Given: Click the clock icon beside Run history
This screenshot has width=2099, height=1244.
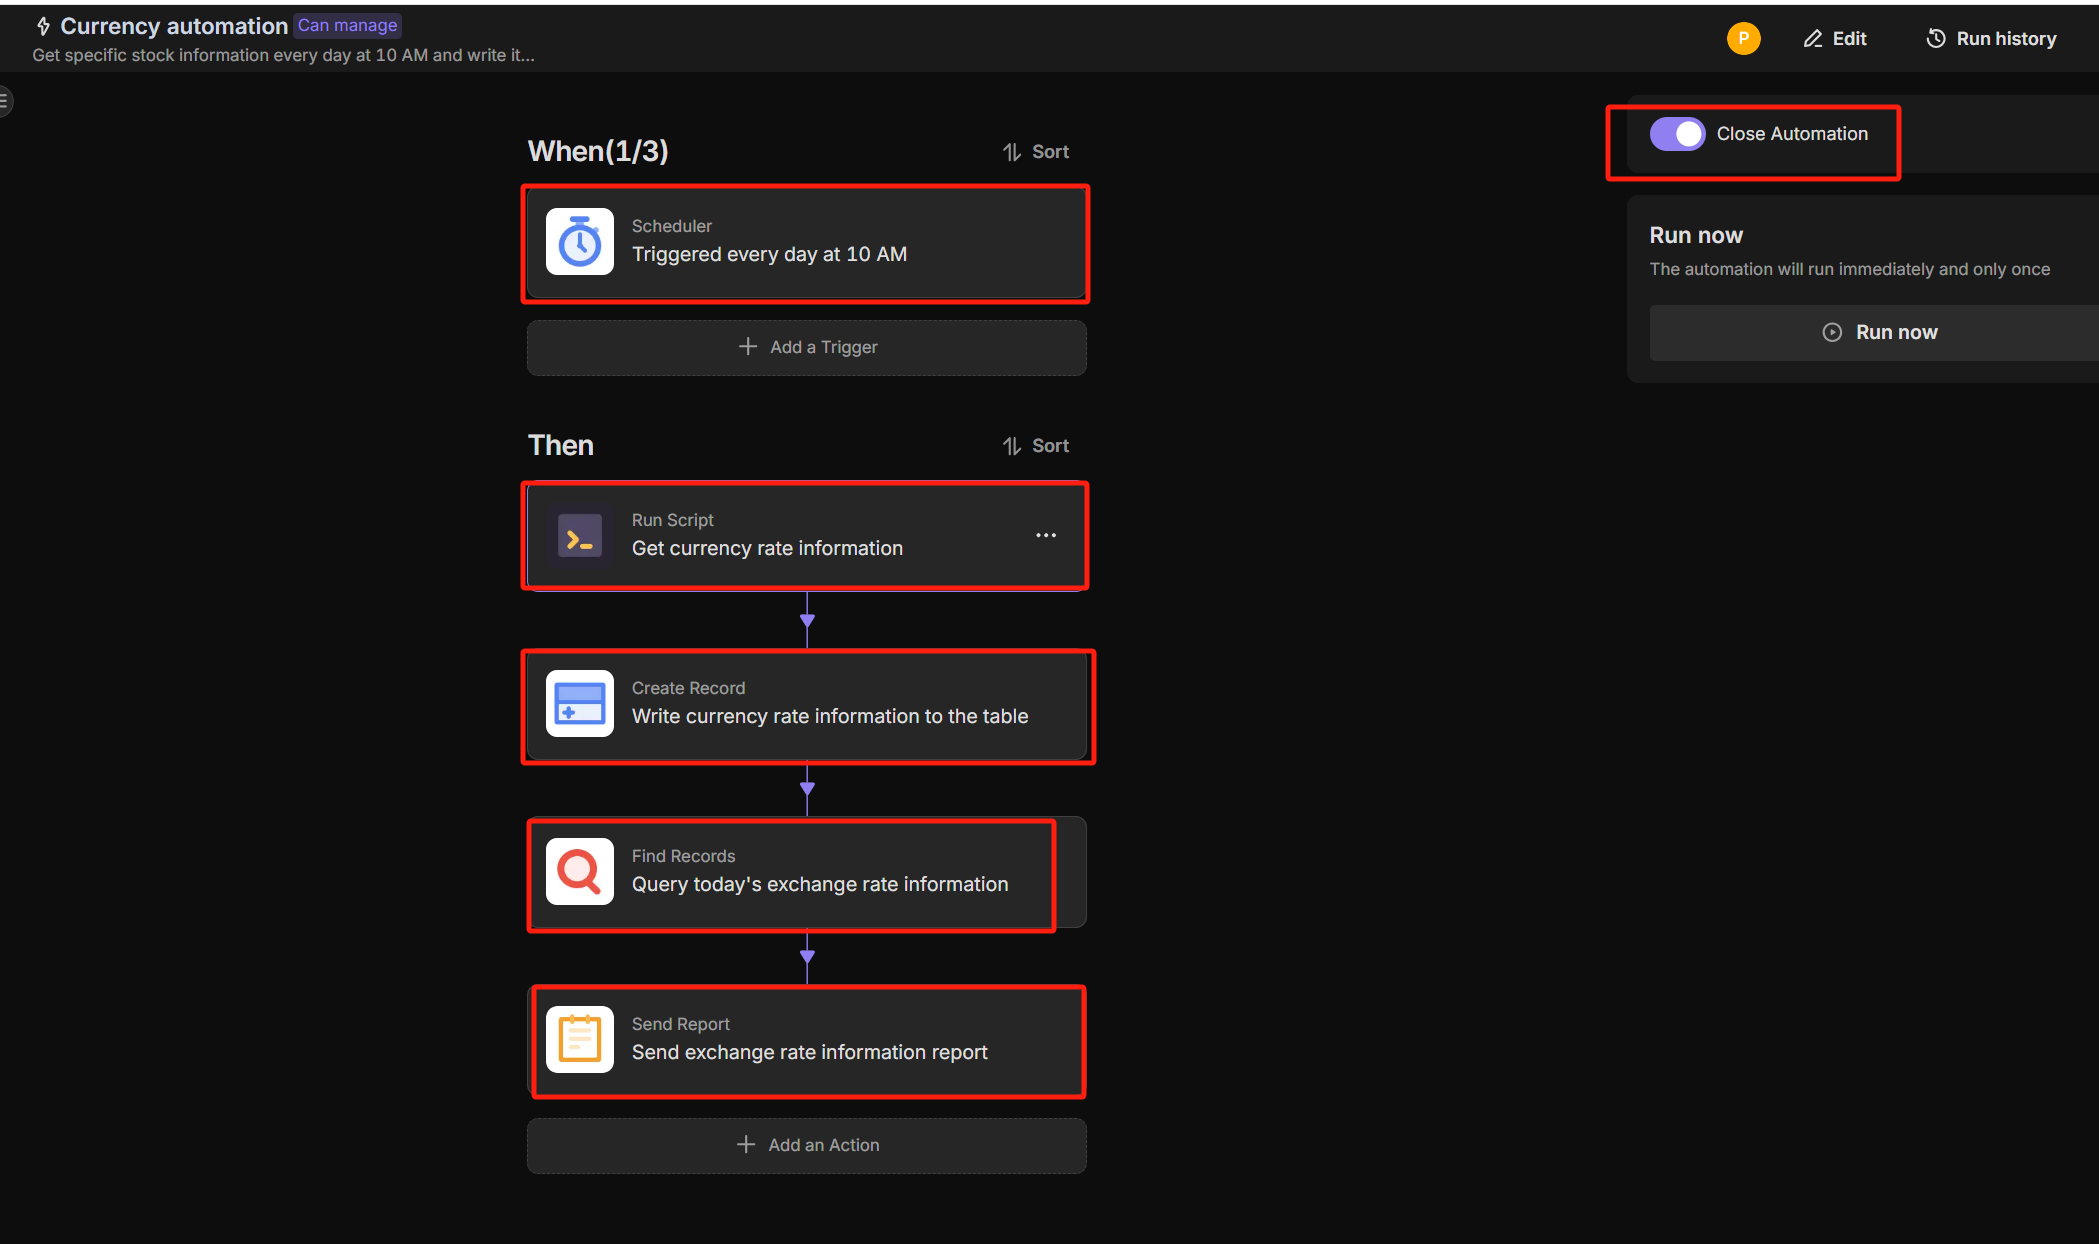Looking at the screenshot, I should coord(1937,39).
